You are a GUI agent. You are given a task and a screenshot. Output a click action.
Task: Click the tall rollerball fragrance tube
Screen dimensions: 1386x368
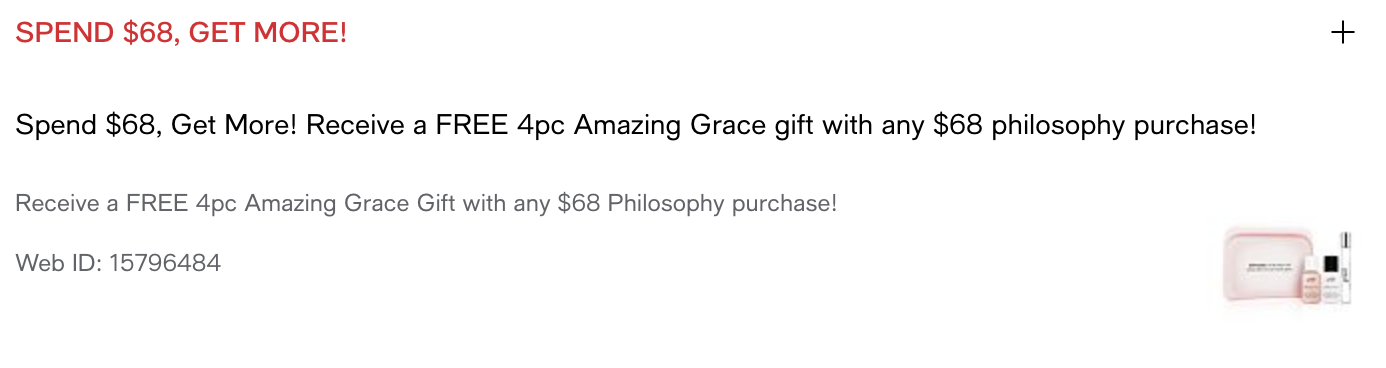coord(1346,266)
